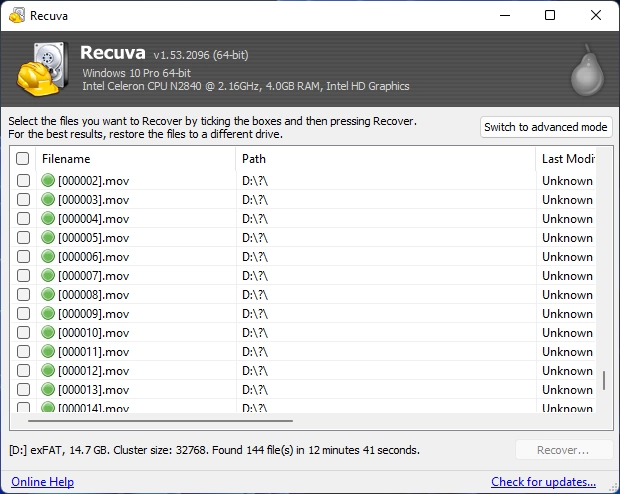Click green status icon for [000011].mov
The width and height of the screenshot is (620, 494).
tap(48, 352)
